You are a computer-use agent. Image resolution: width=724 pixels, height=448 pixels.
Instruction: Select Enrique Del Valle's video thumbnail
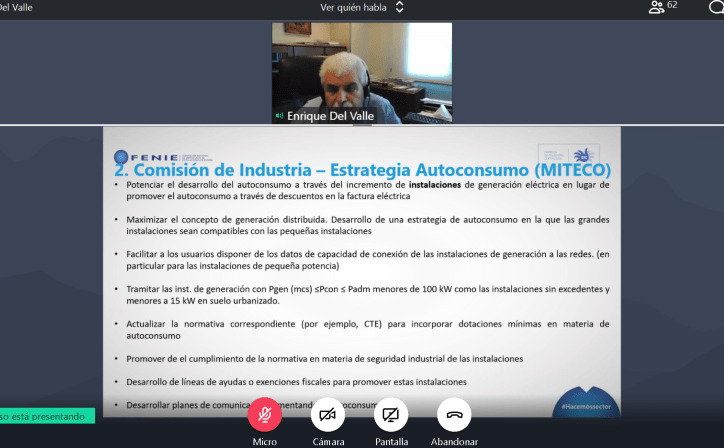coord(362,73)
